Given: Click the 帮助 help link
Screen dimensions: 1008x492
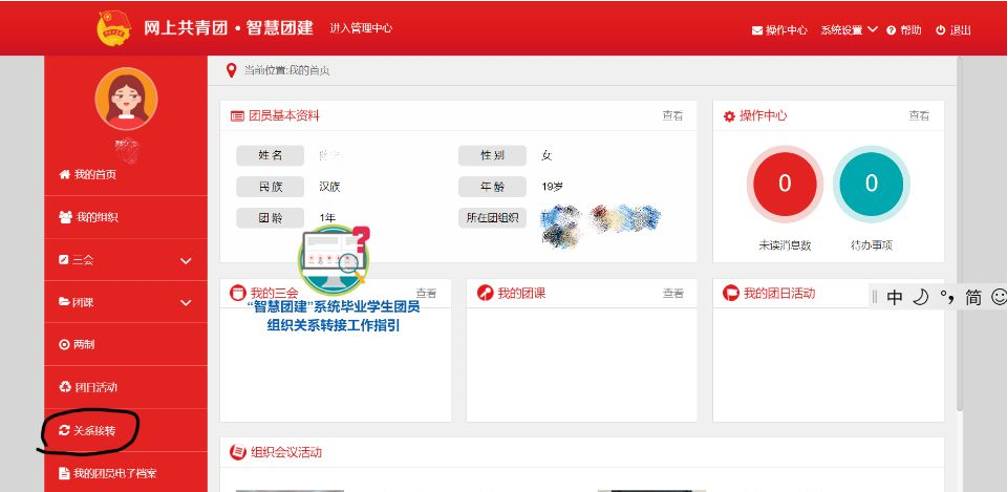Looking at the screenshot, I should pos(903,30).
